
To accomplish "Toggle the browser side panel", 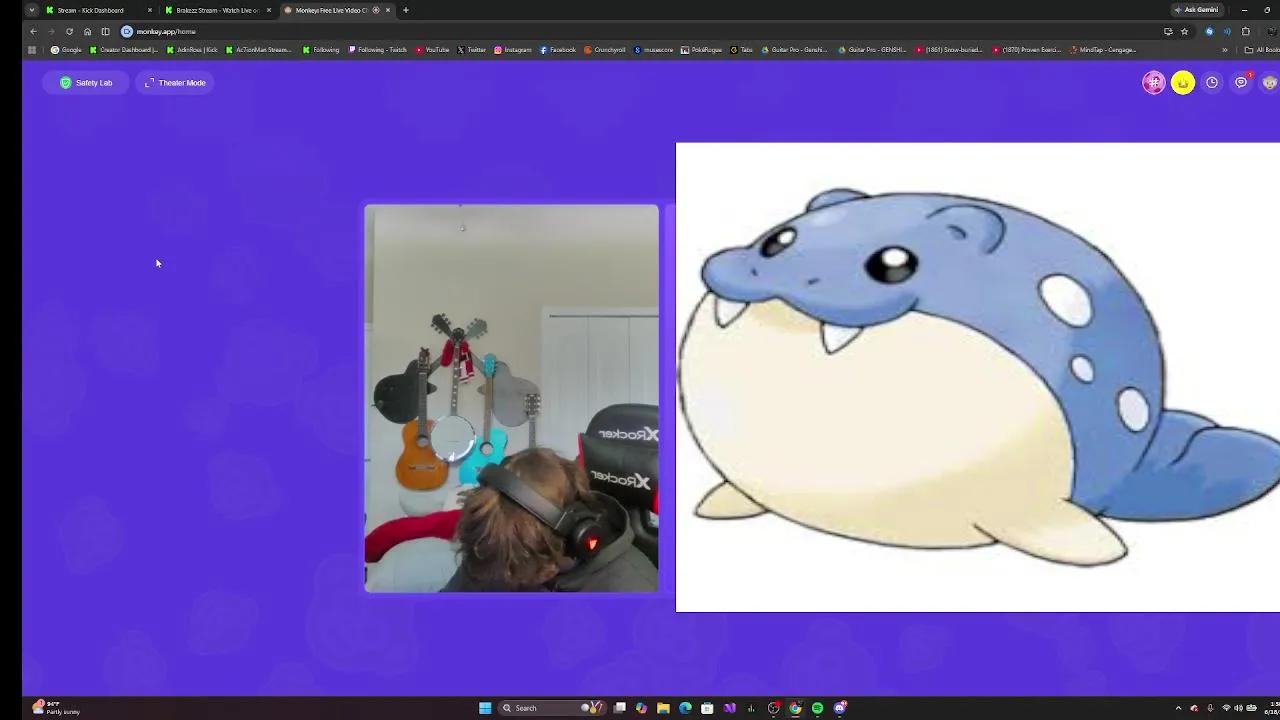I will tap(105, 31).
